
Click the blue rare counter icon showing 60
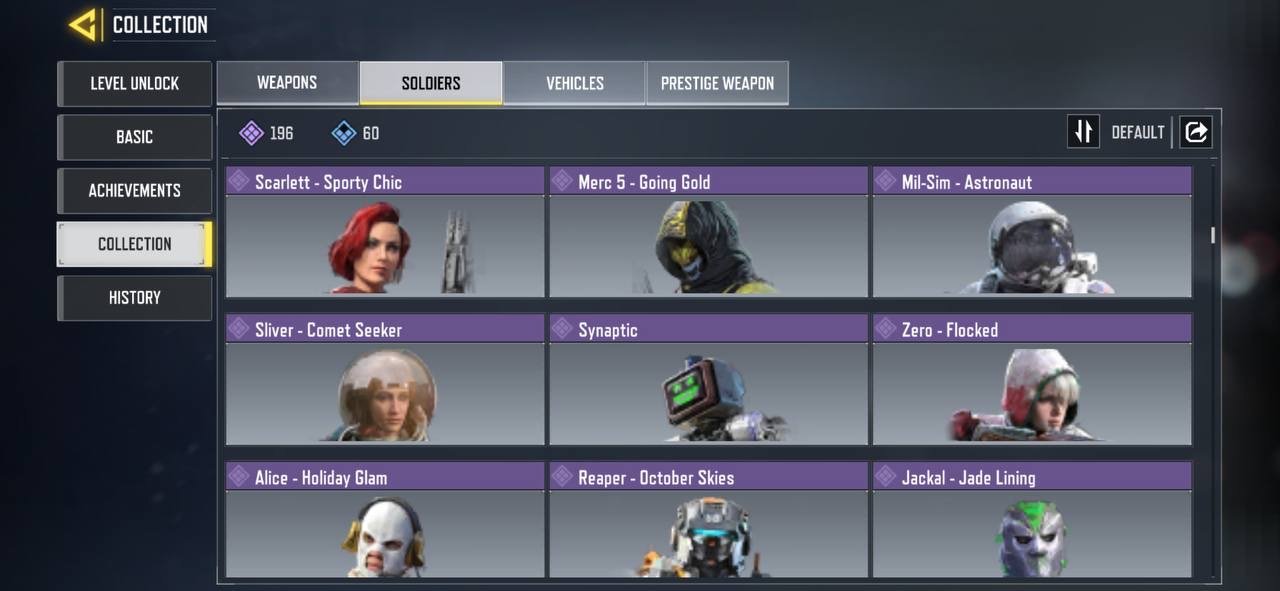tap(344, 133)
